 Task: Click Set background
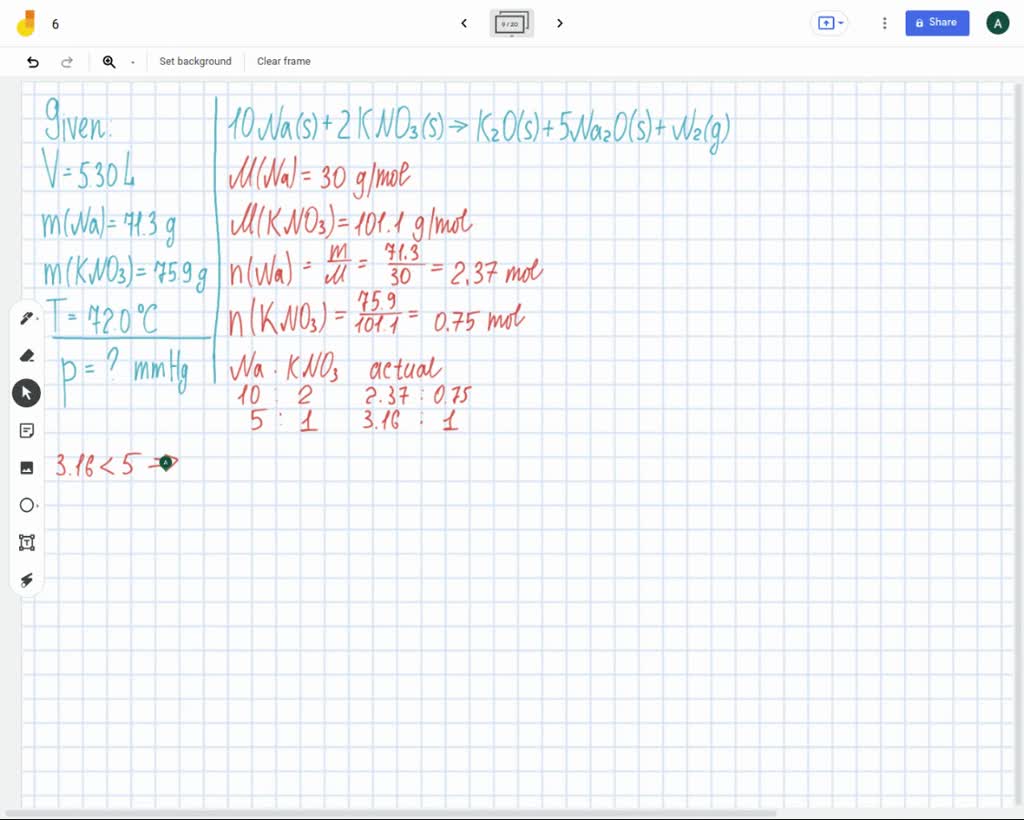coord(195,61)
